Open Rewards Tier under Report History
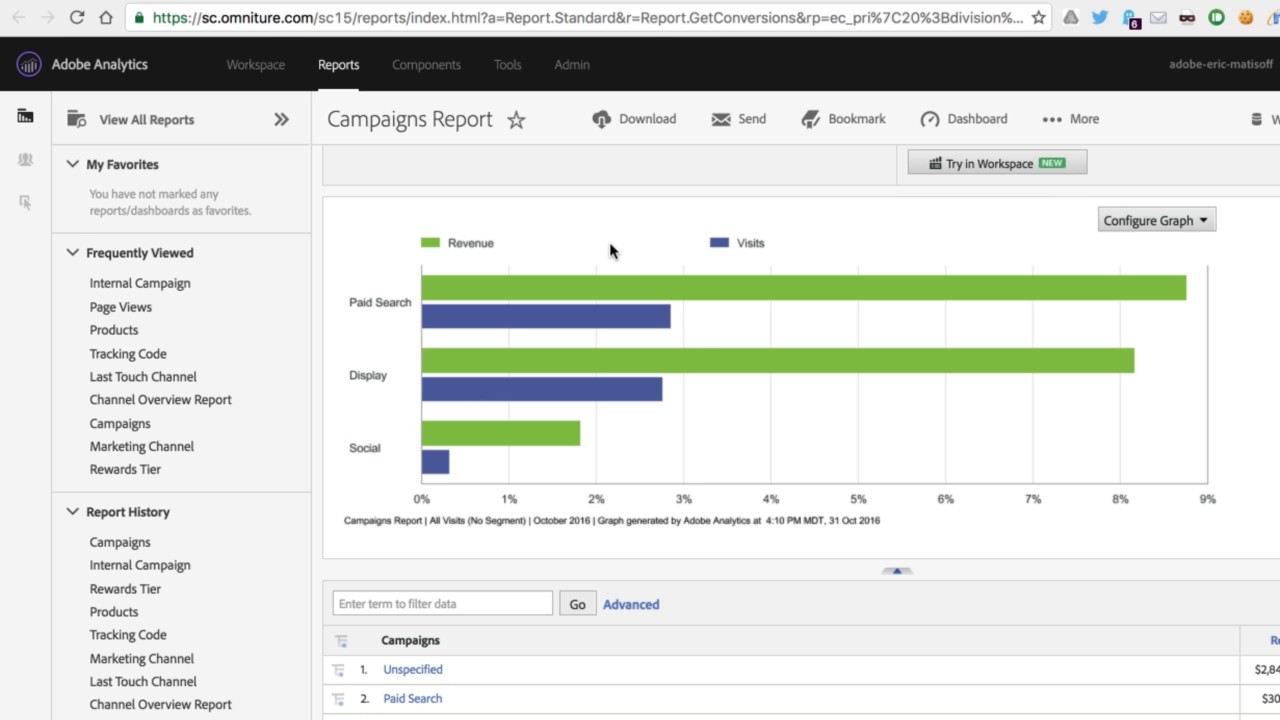Screen dimensions: 1280x720 125,589
